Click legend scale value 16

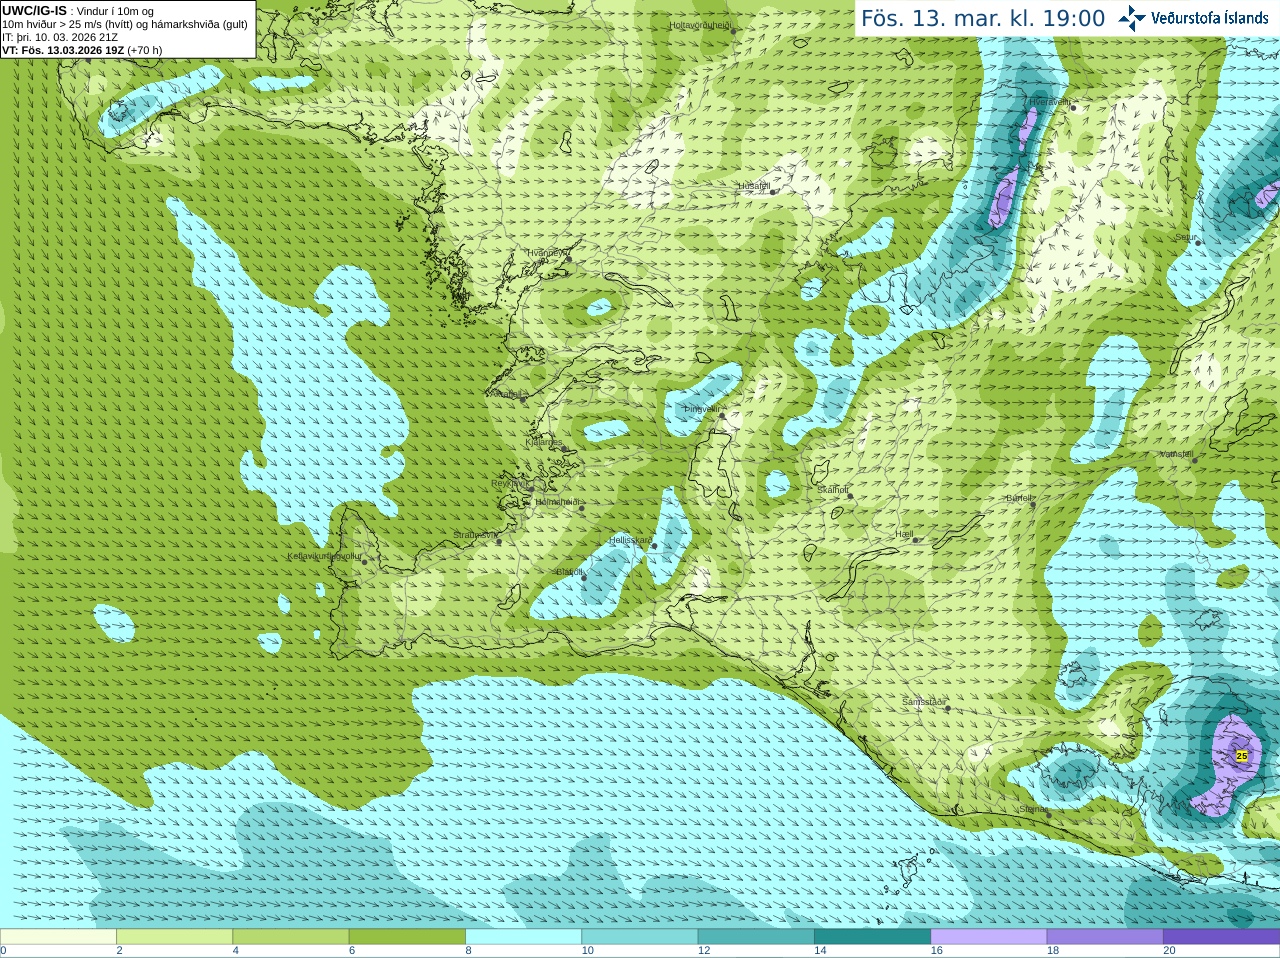pos(936,951)
